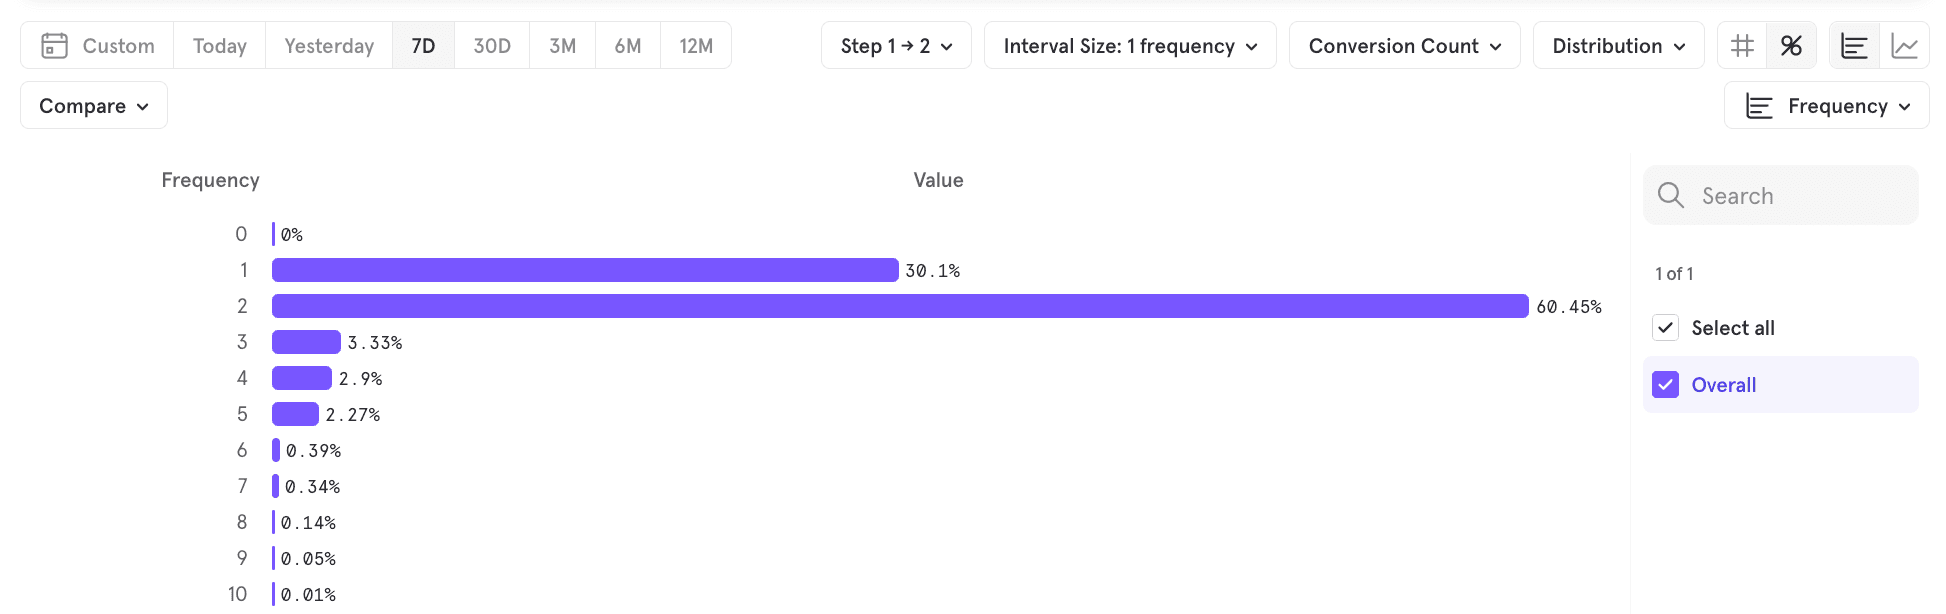Expand the Interval Size: 1 frequency dropdown
1946x614 pixels.
[x=1130, y=46]
